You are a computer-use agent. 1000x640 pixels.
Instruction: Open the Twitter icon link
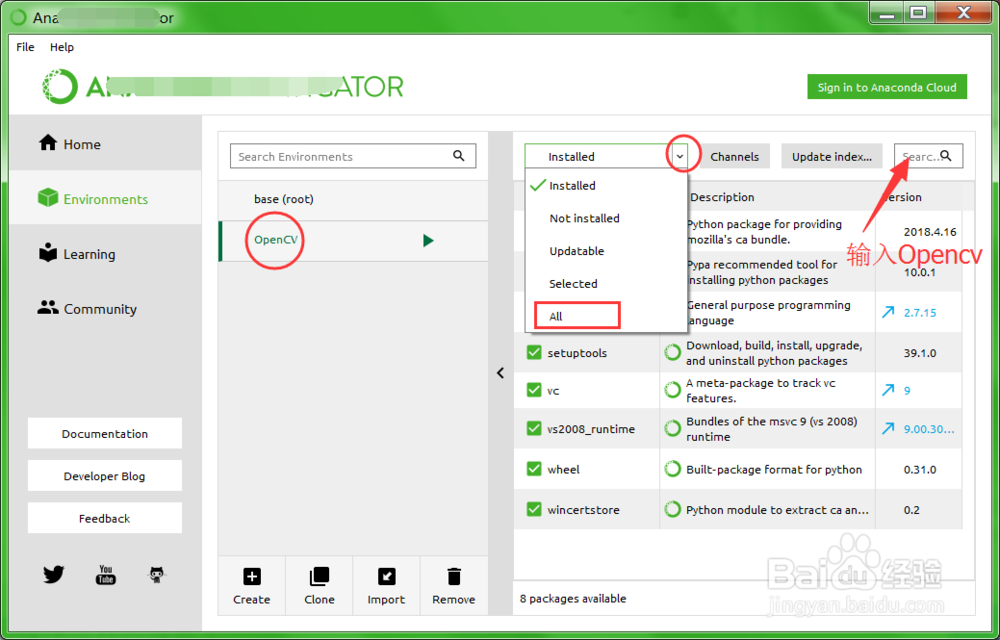(x=54, y=574)
